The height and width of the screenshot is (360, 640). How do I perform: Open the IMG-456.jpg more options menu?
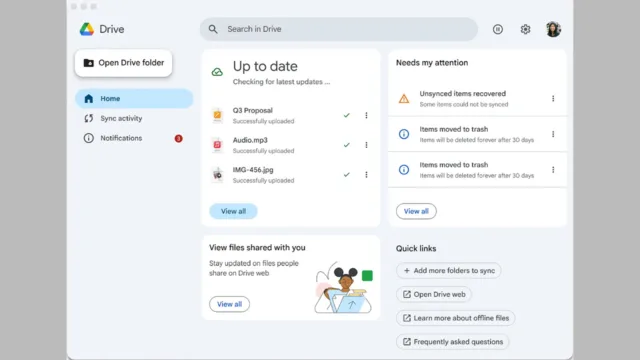point(366,175)
